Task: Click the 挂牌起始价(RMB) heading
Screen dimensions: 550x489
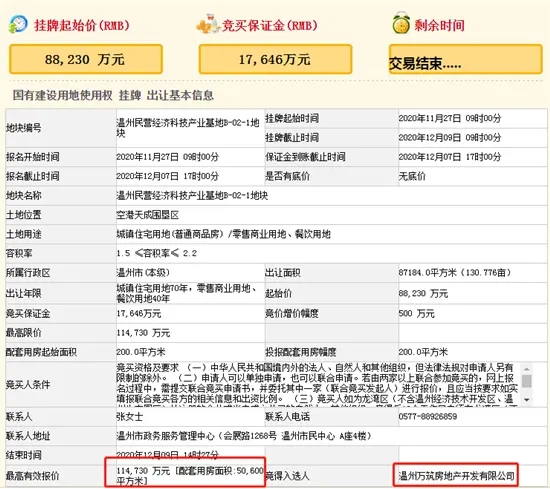Action: tap(82, 25)
